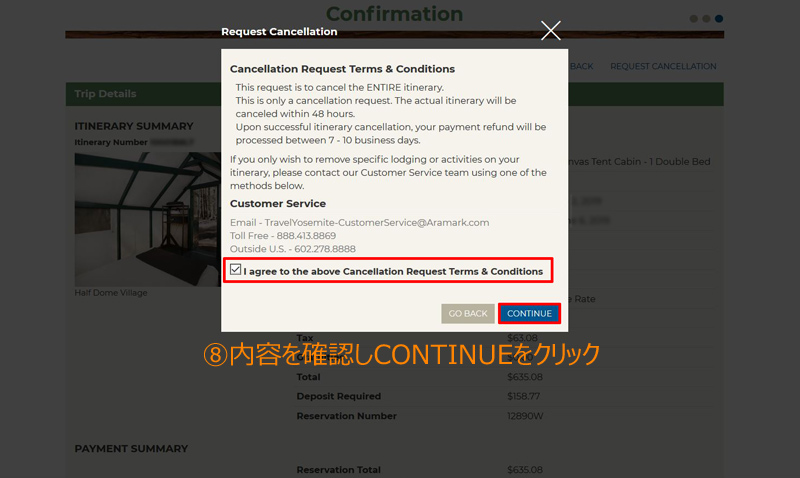Click the GO BACK button
This screenshot has width=800, height=478.
click(467, 313)
